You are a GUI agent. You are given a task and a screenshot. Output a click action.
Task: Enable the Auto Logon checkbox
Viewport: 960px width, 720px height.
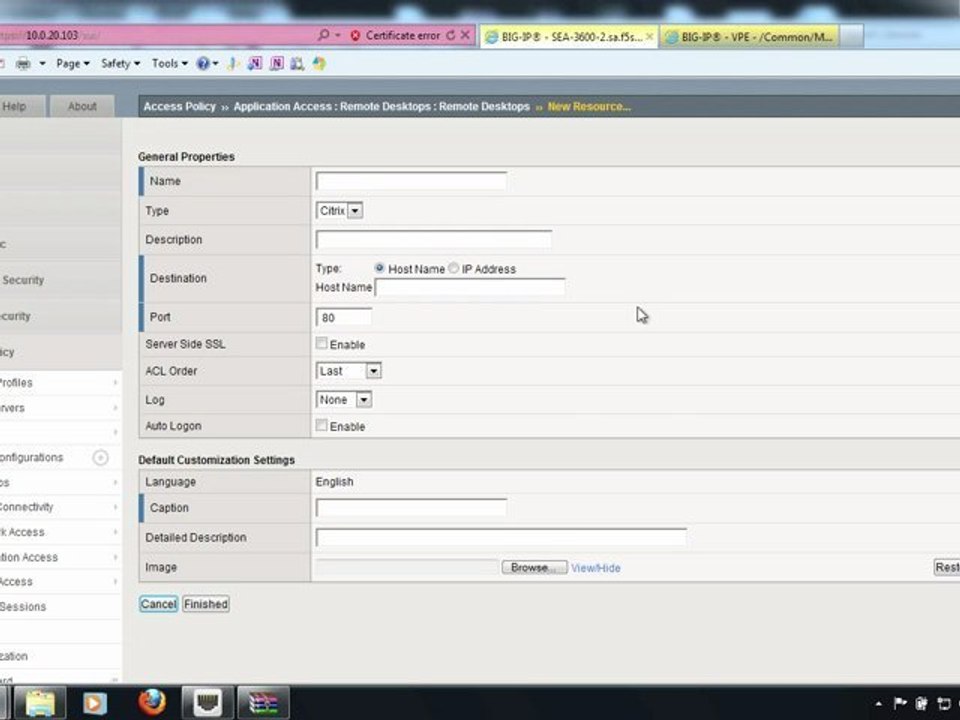tap(321, 425)
